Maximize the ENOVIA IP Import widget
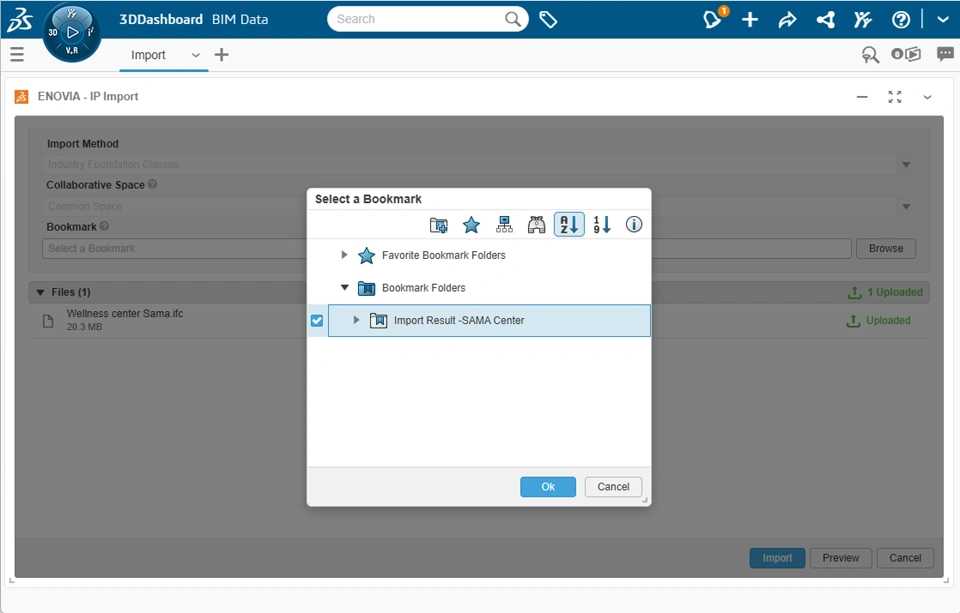 click(x=894, y=97)
